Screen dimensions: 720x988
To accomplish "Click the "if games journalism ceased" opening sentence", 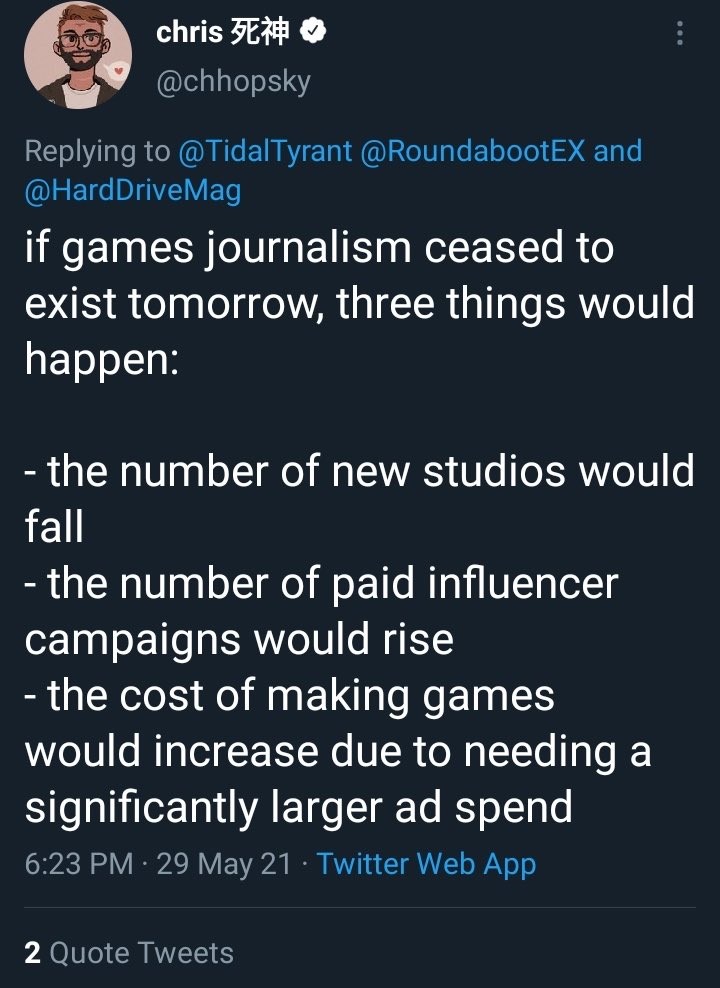I will tap(319, 248).
